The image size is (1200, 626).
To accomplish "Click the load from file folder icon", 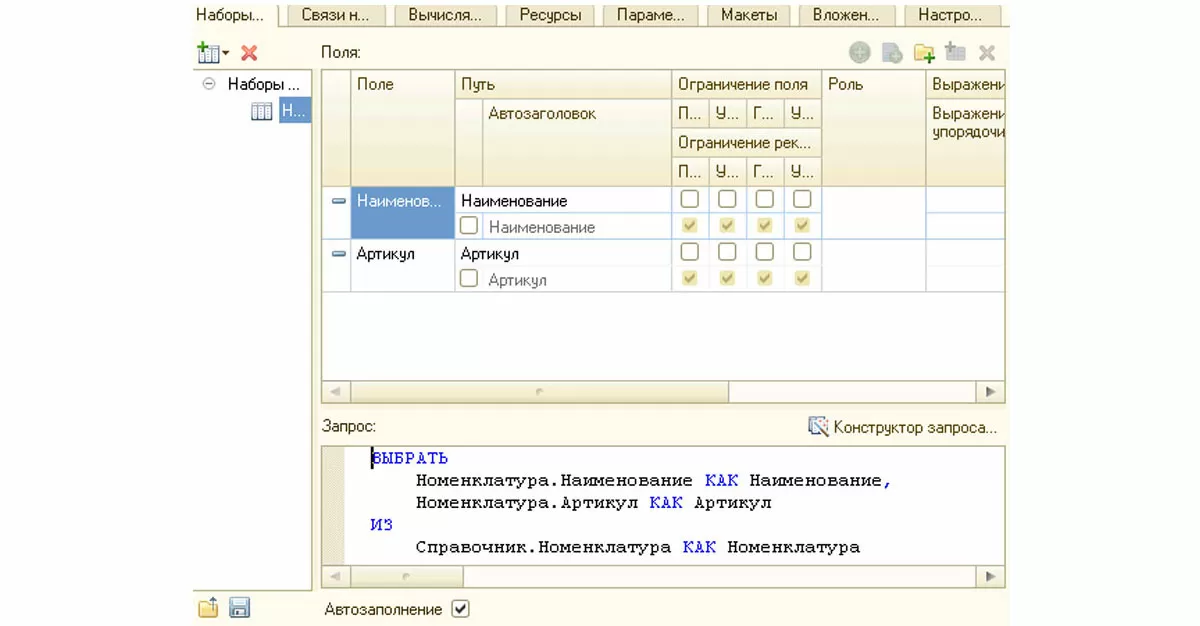I will click(x=208, y=607).
